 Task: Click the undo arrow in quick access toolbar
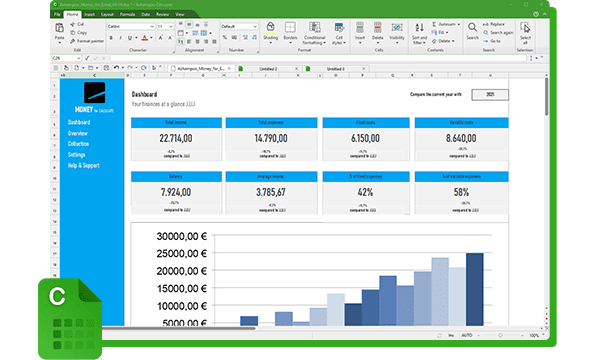pos(116,68)
